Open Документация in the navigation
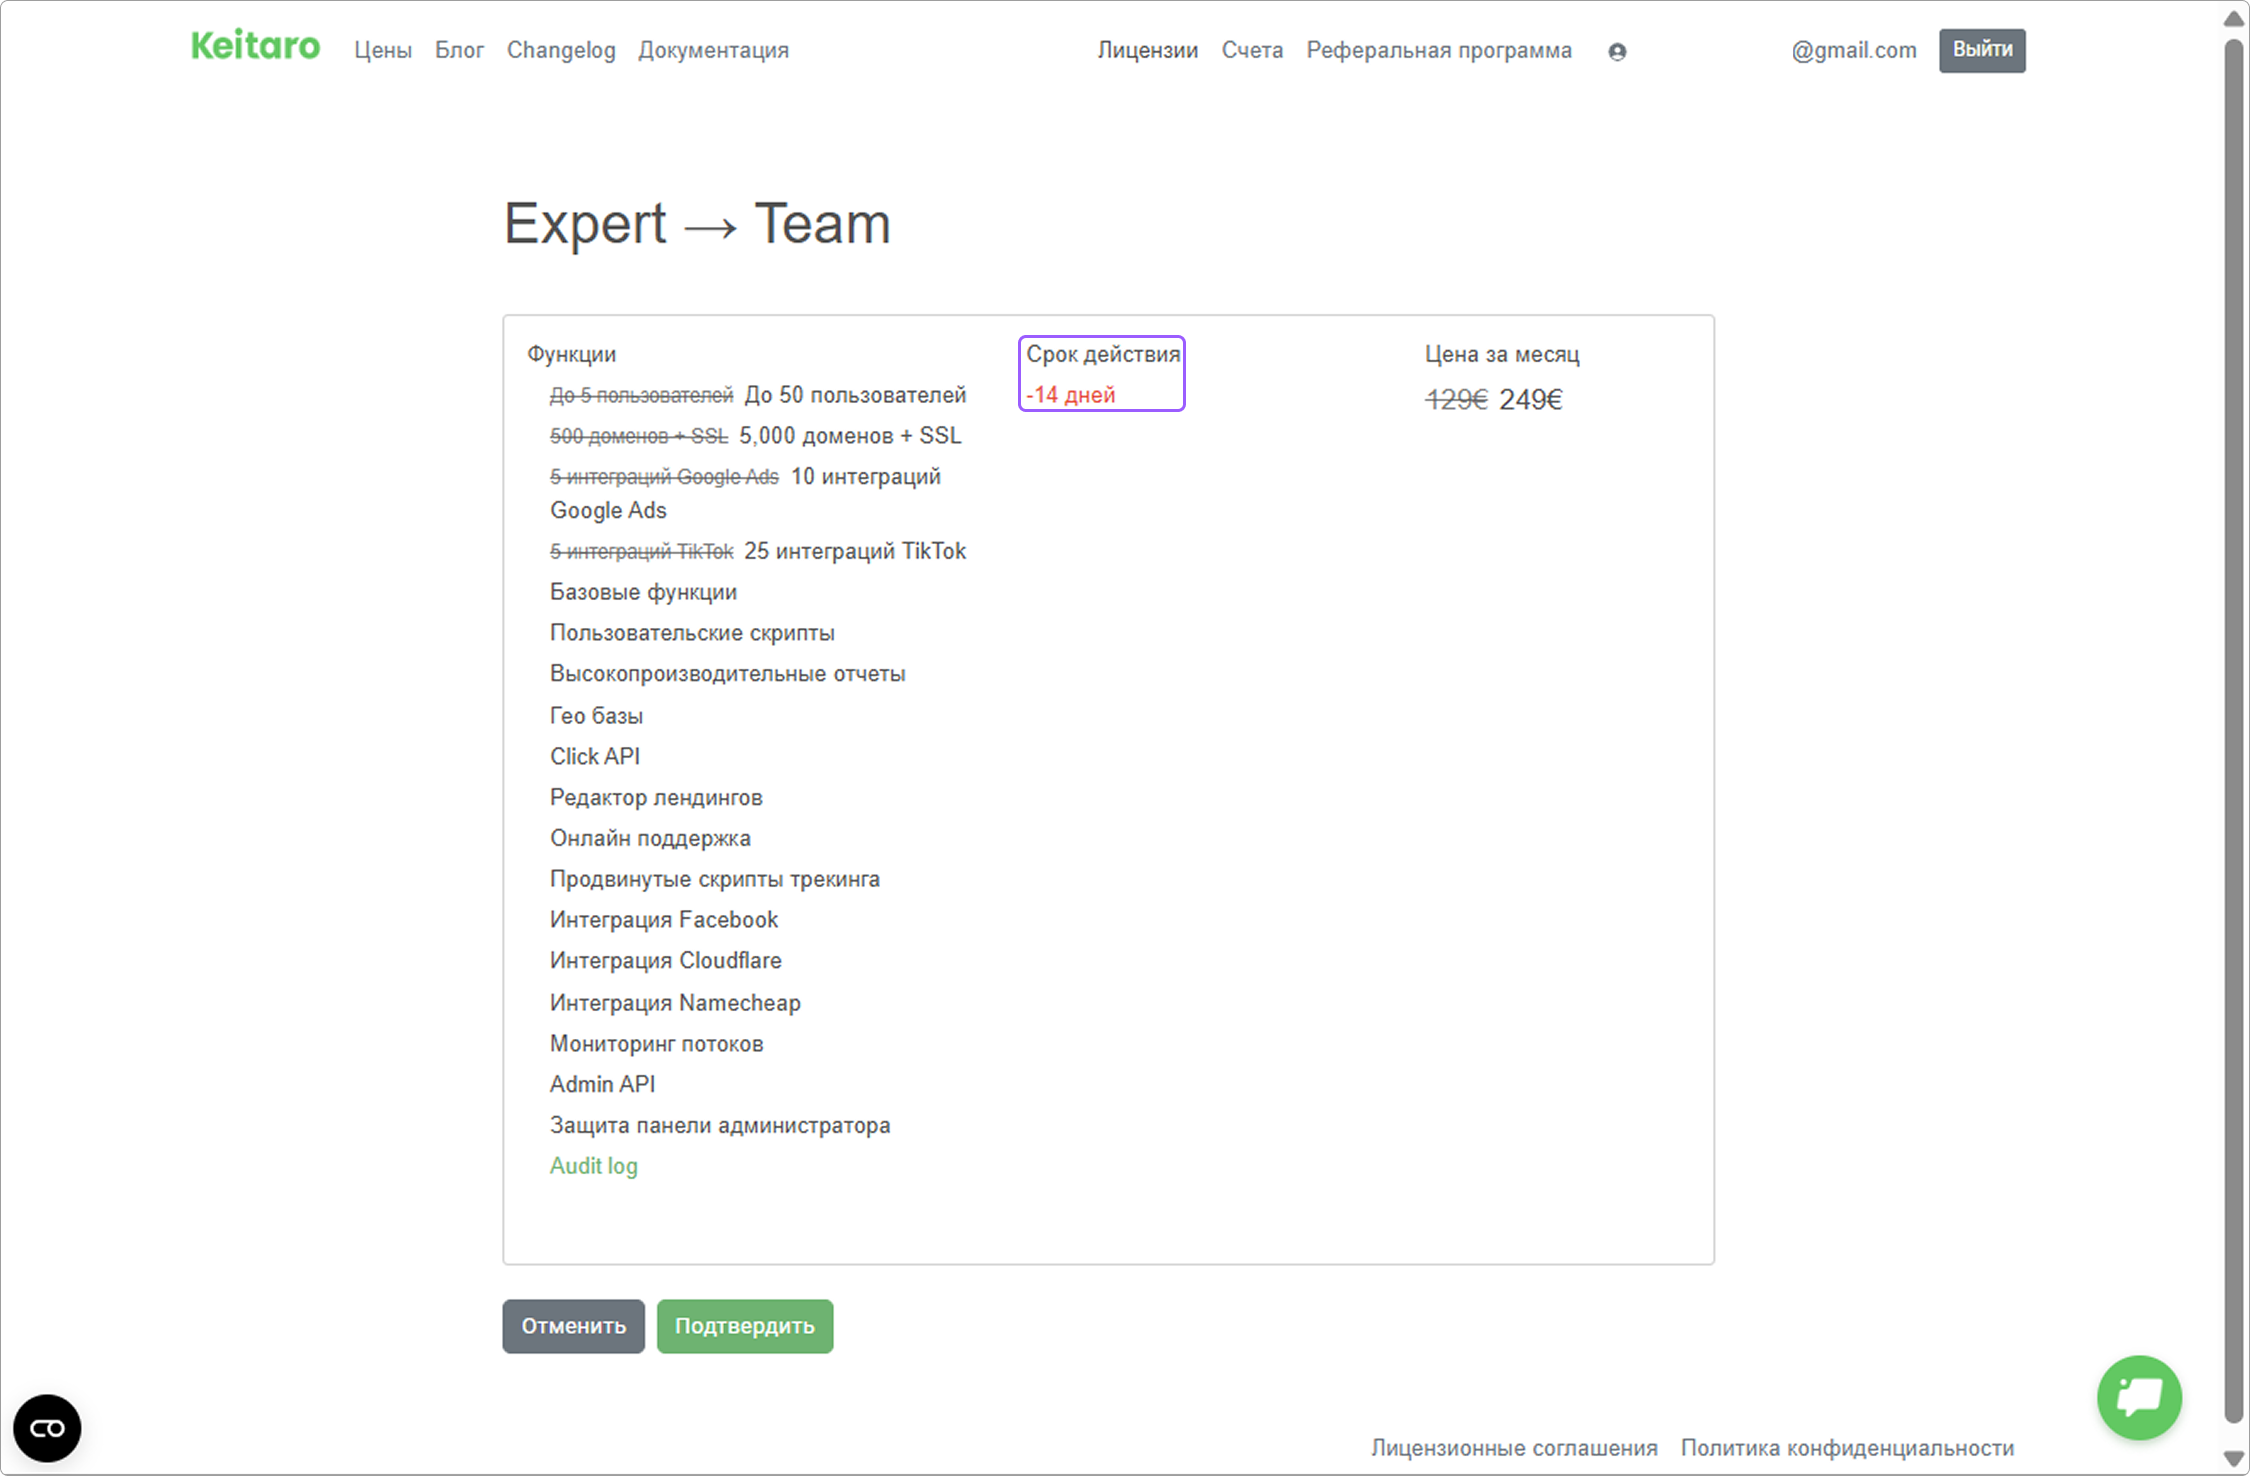 714,50
